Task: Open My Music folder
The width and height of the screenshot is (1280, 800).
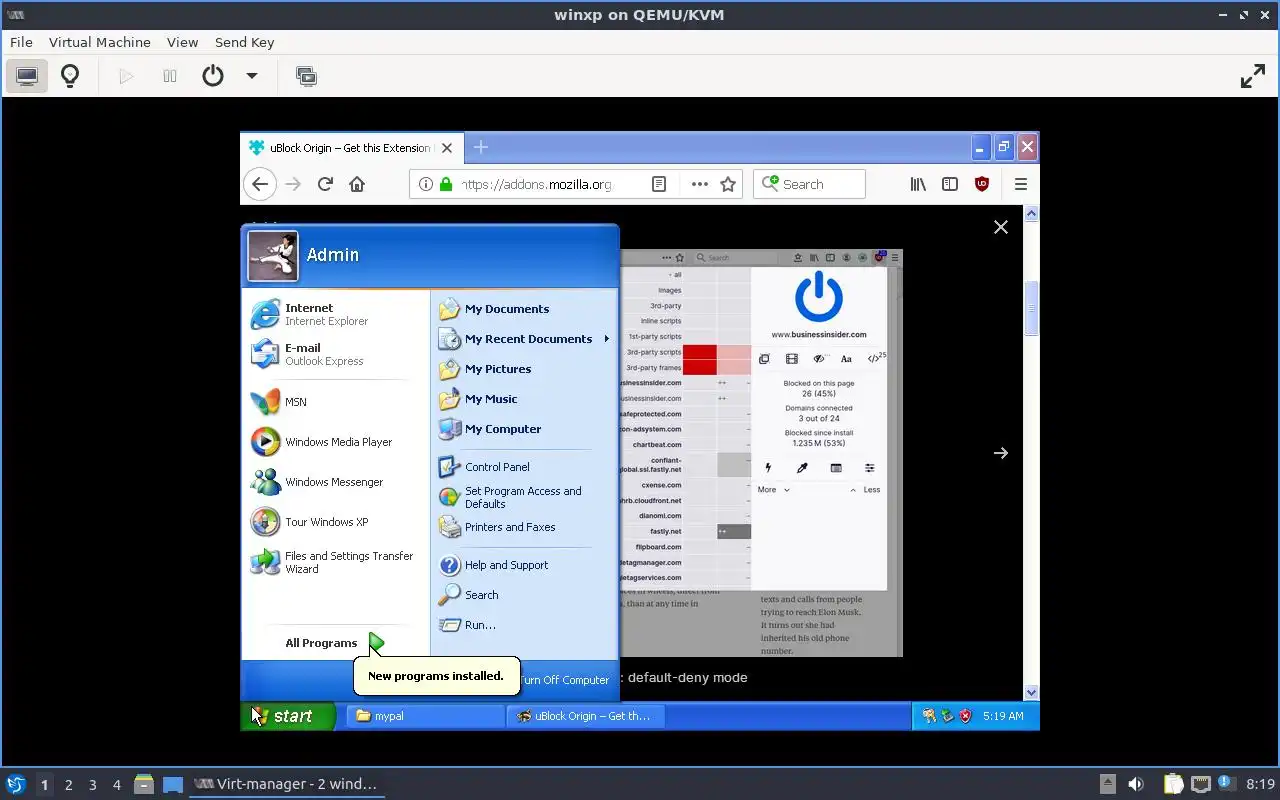Action: tap(525, 399)
